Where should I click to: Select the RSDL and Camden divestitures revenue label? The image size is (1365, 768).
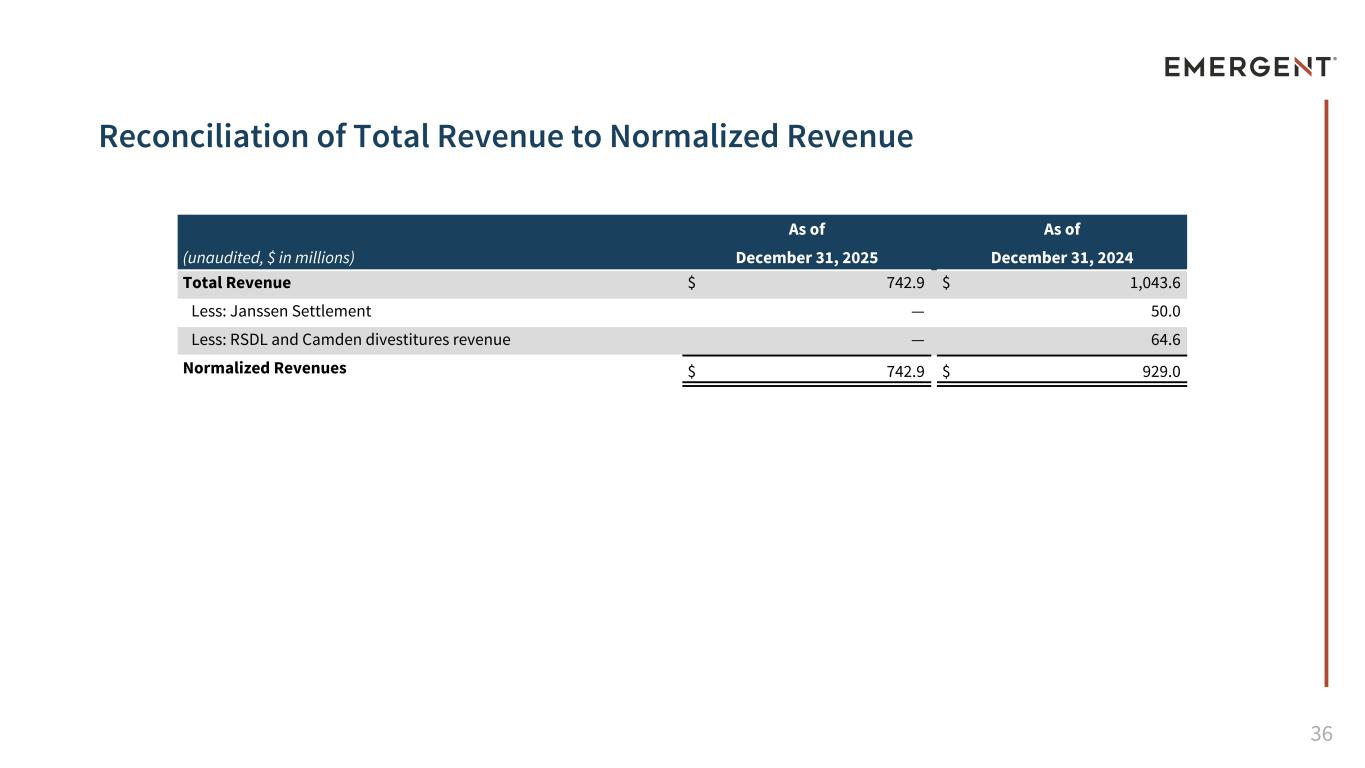350,339
